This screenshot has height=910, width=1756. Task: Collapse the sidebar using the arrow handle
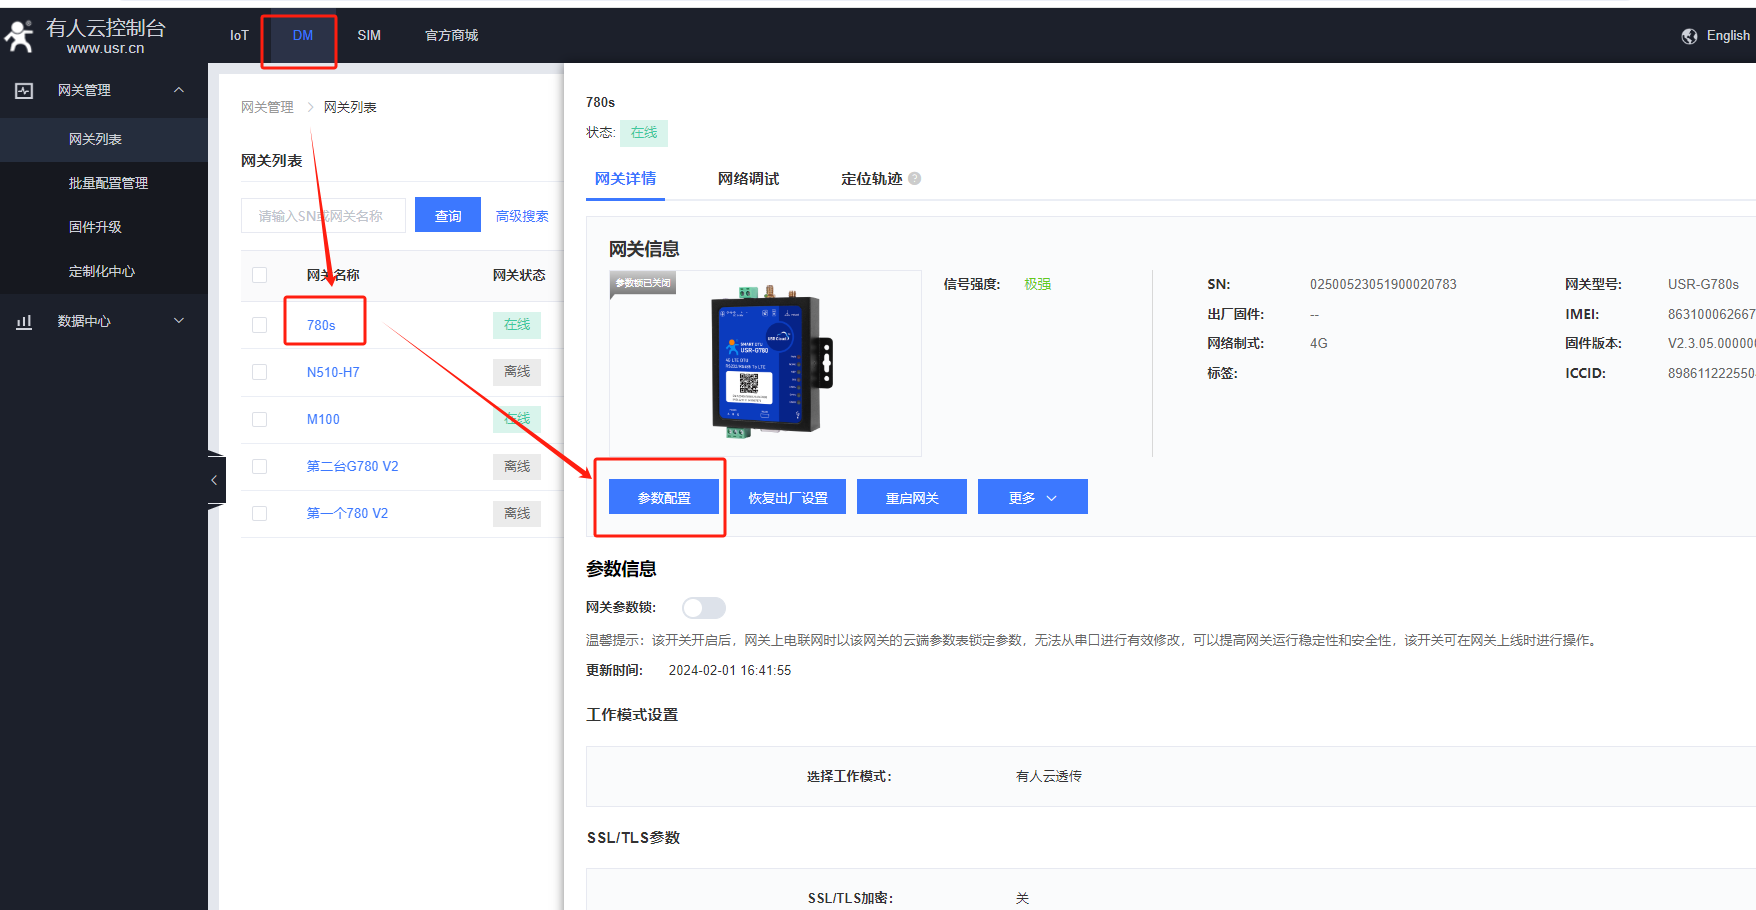pyautogui.click(x=215, y=481)
